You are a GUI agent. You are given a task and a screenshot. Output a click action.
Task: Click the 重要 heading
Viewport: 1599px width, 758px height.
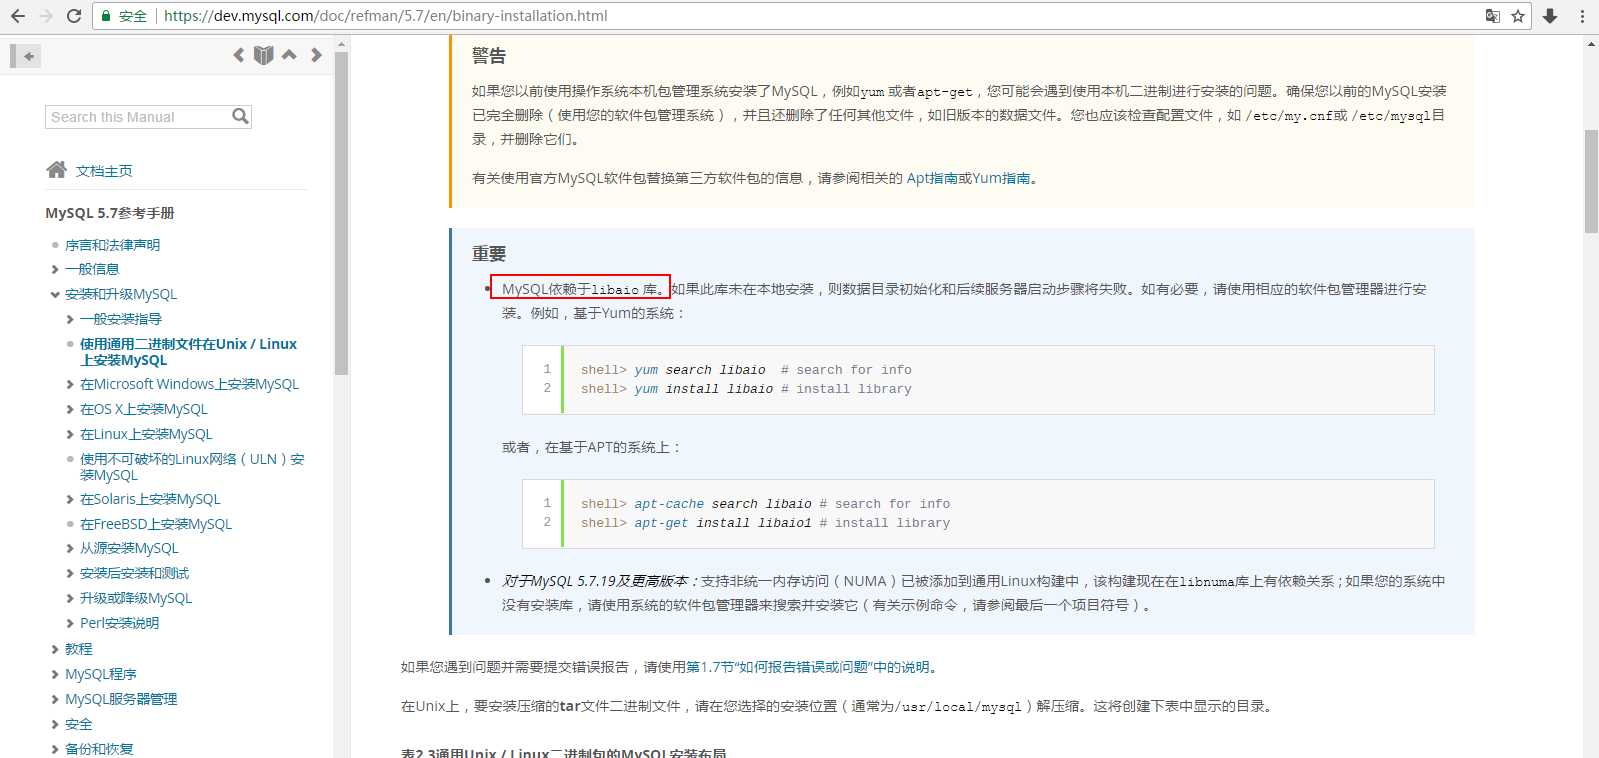coord(489,254)
